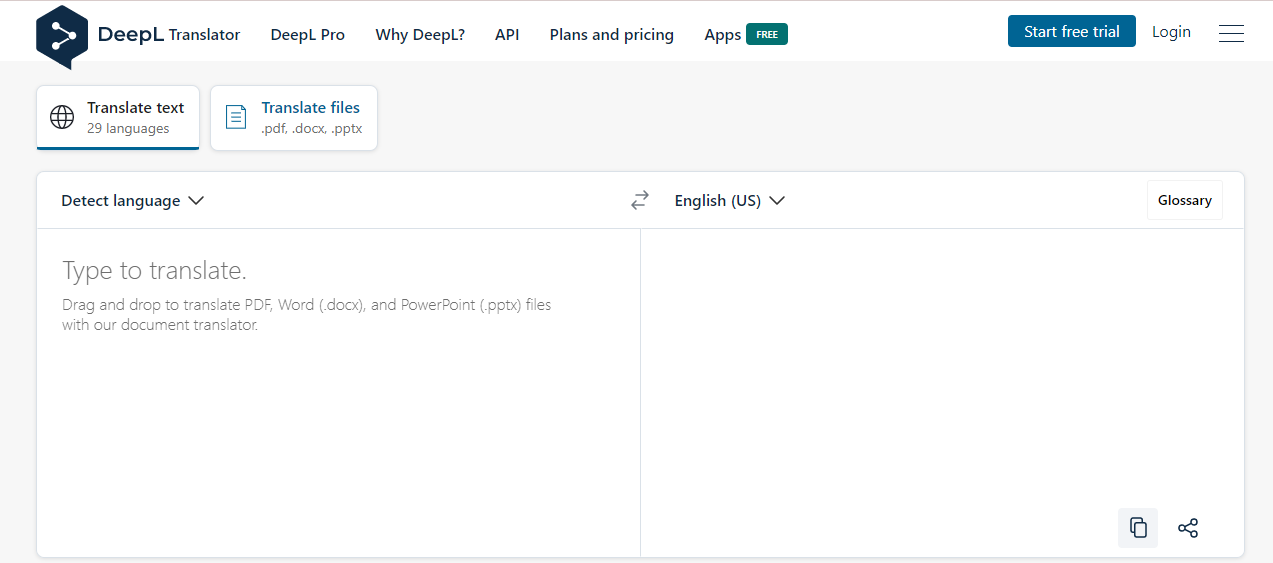Copy translation with the clipboard icon

tap(1138, 528)
